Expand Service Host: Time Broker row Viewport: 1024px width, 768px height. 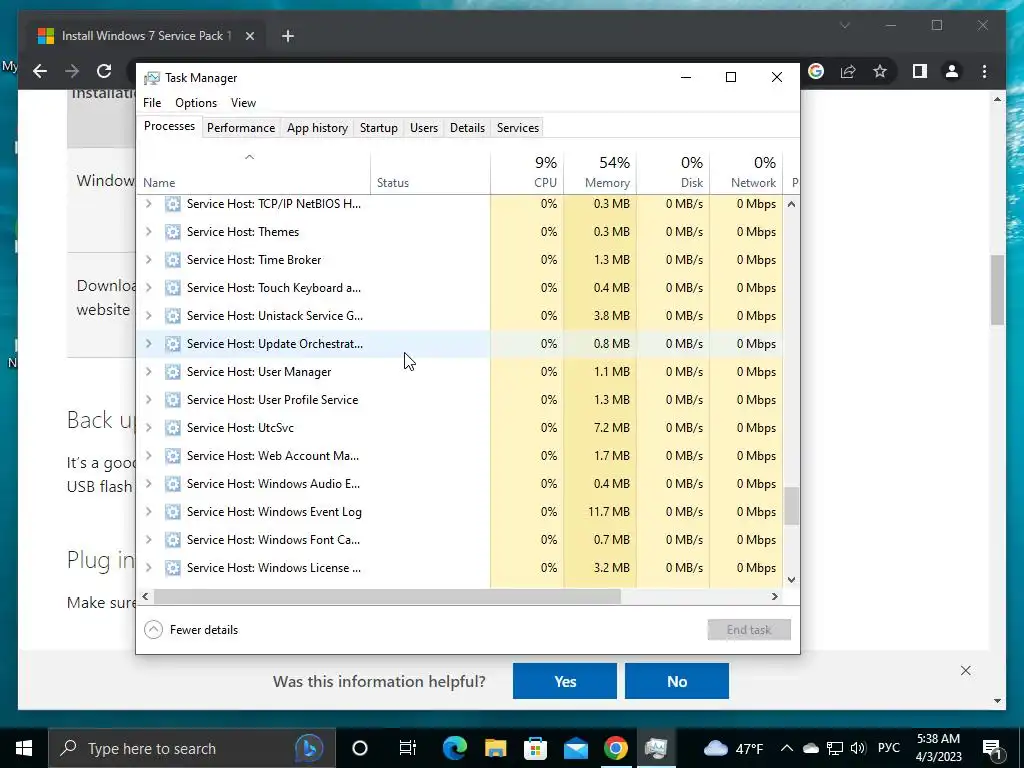point(149,260)
